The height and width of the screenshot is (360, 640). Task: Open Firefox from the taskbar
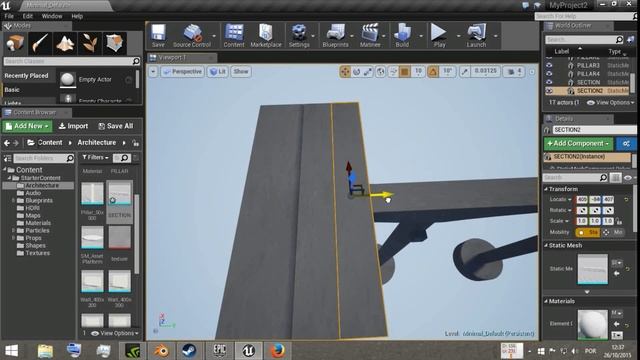click(278, 351)
